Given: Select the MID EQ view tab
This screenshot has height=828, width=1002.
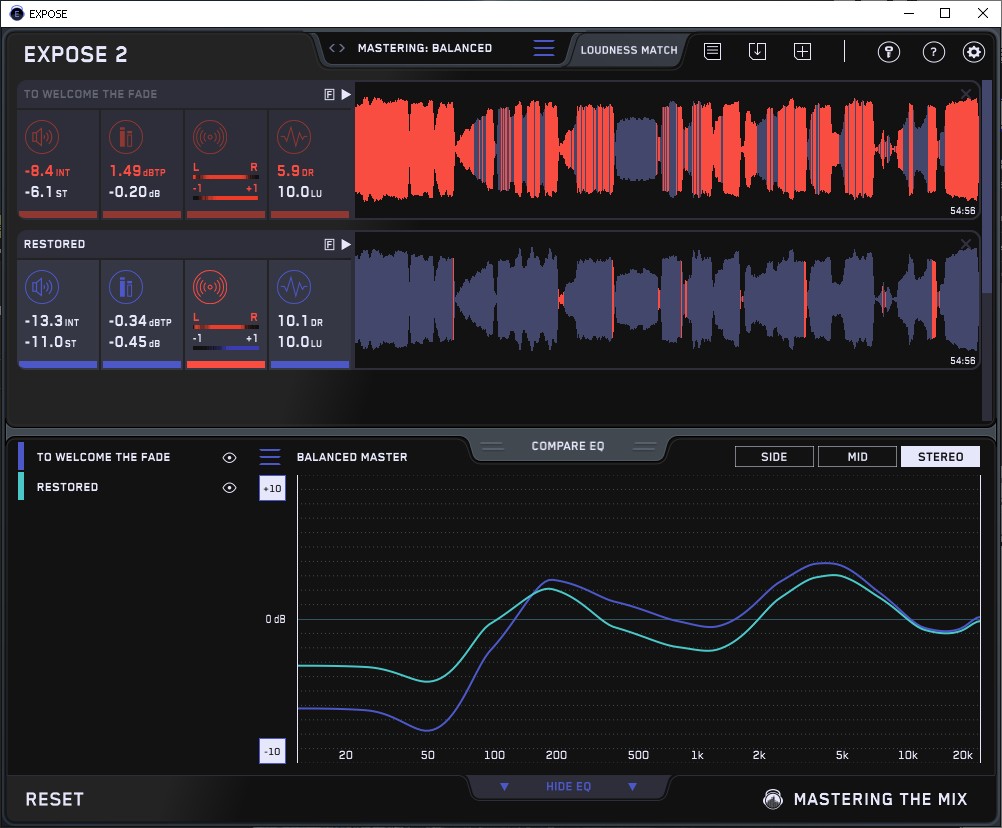Looking at the screenshot, I should coord(857,457).
